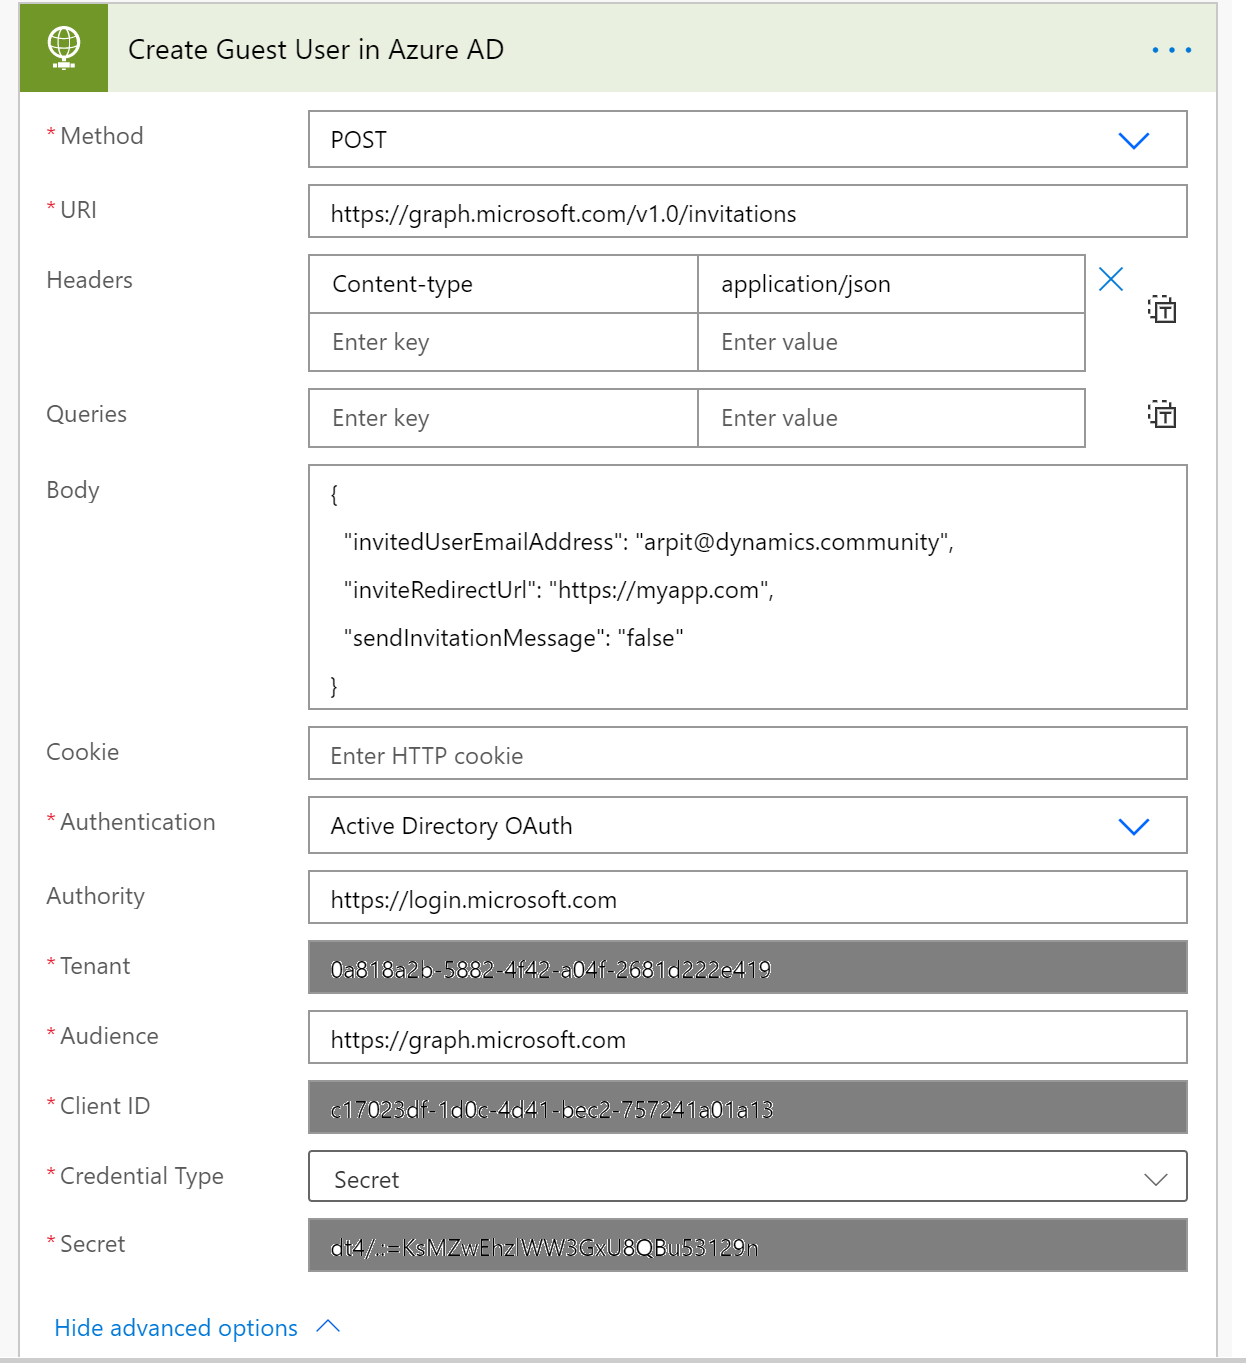Click the action title Create Guest User
The width and height of the screenshot is (1246, 1363).
point(316,49)
